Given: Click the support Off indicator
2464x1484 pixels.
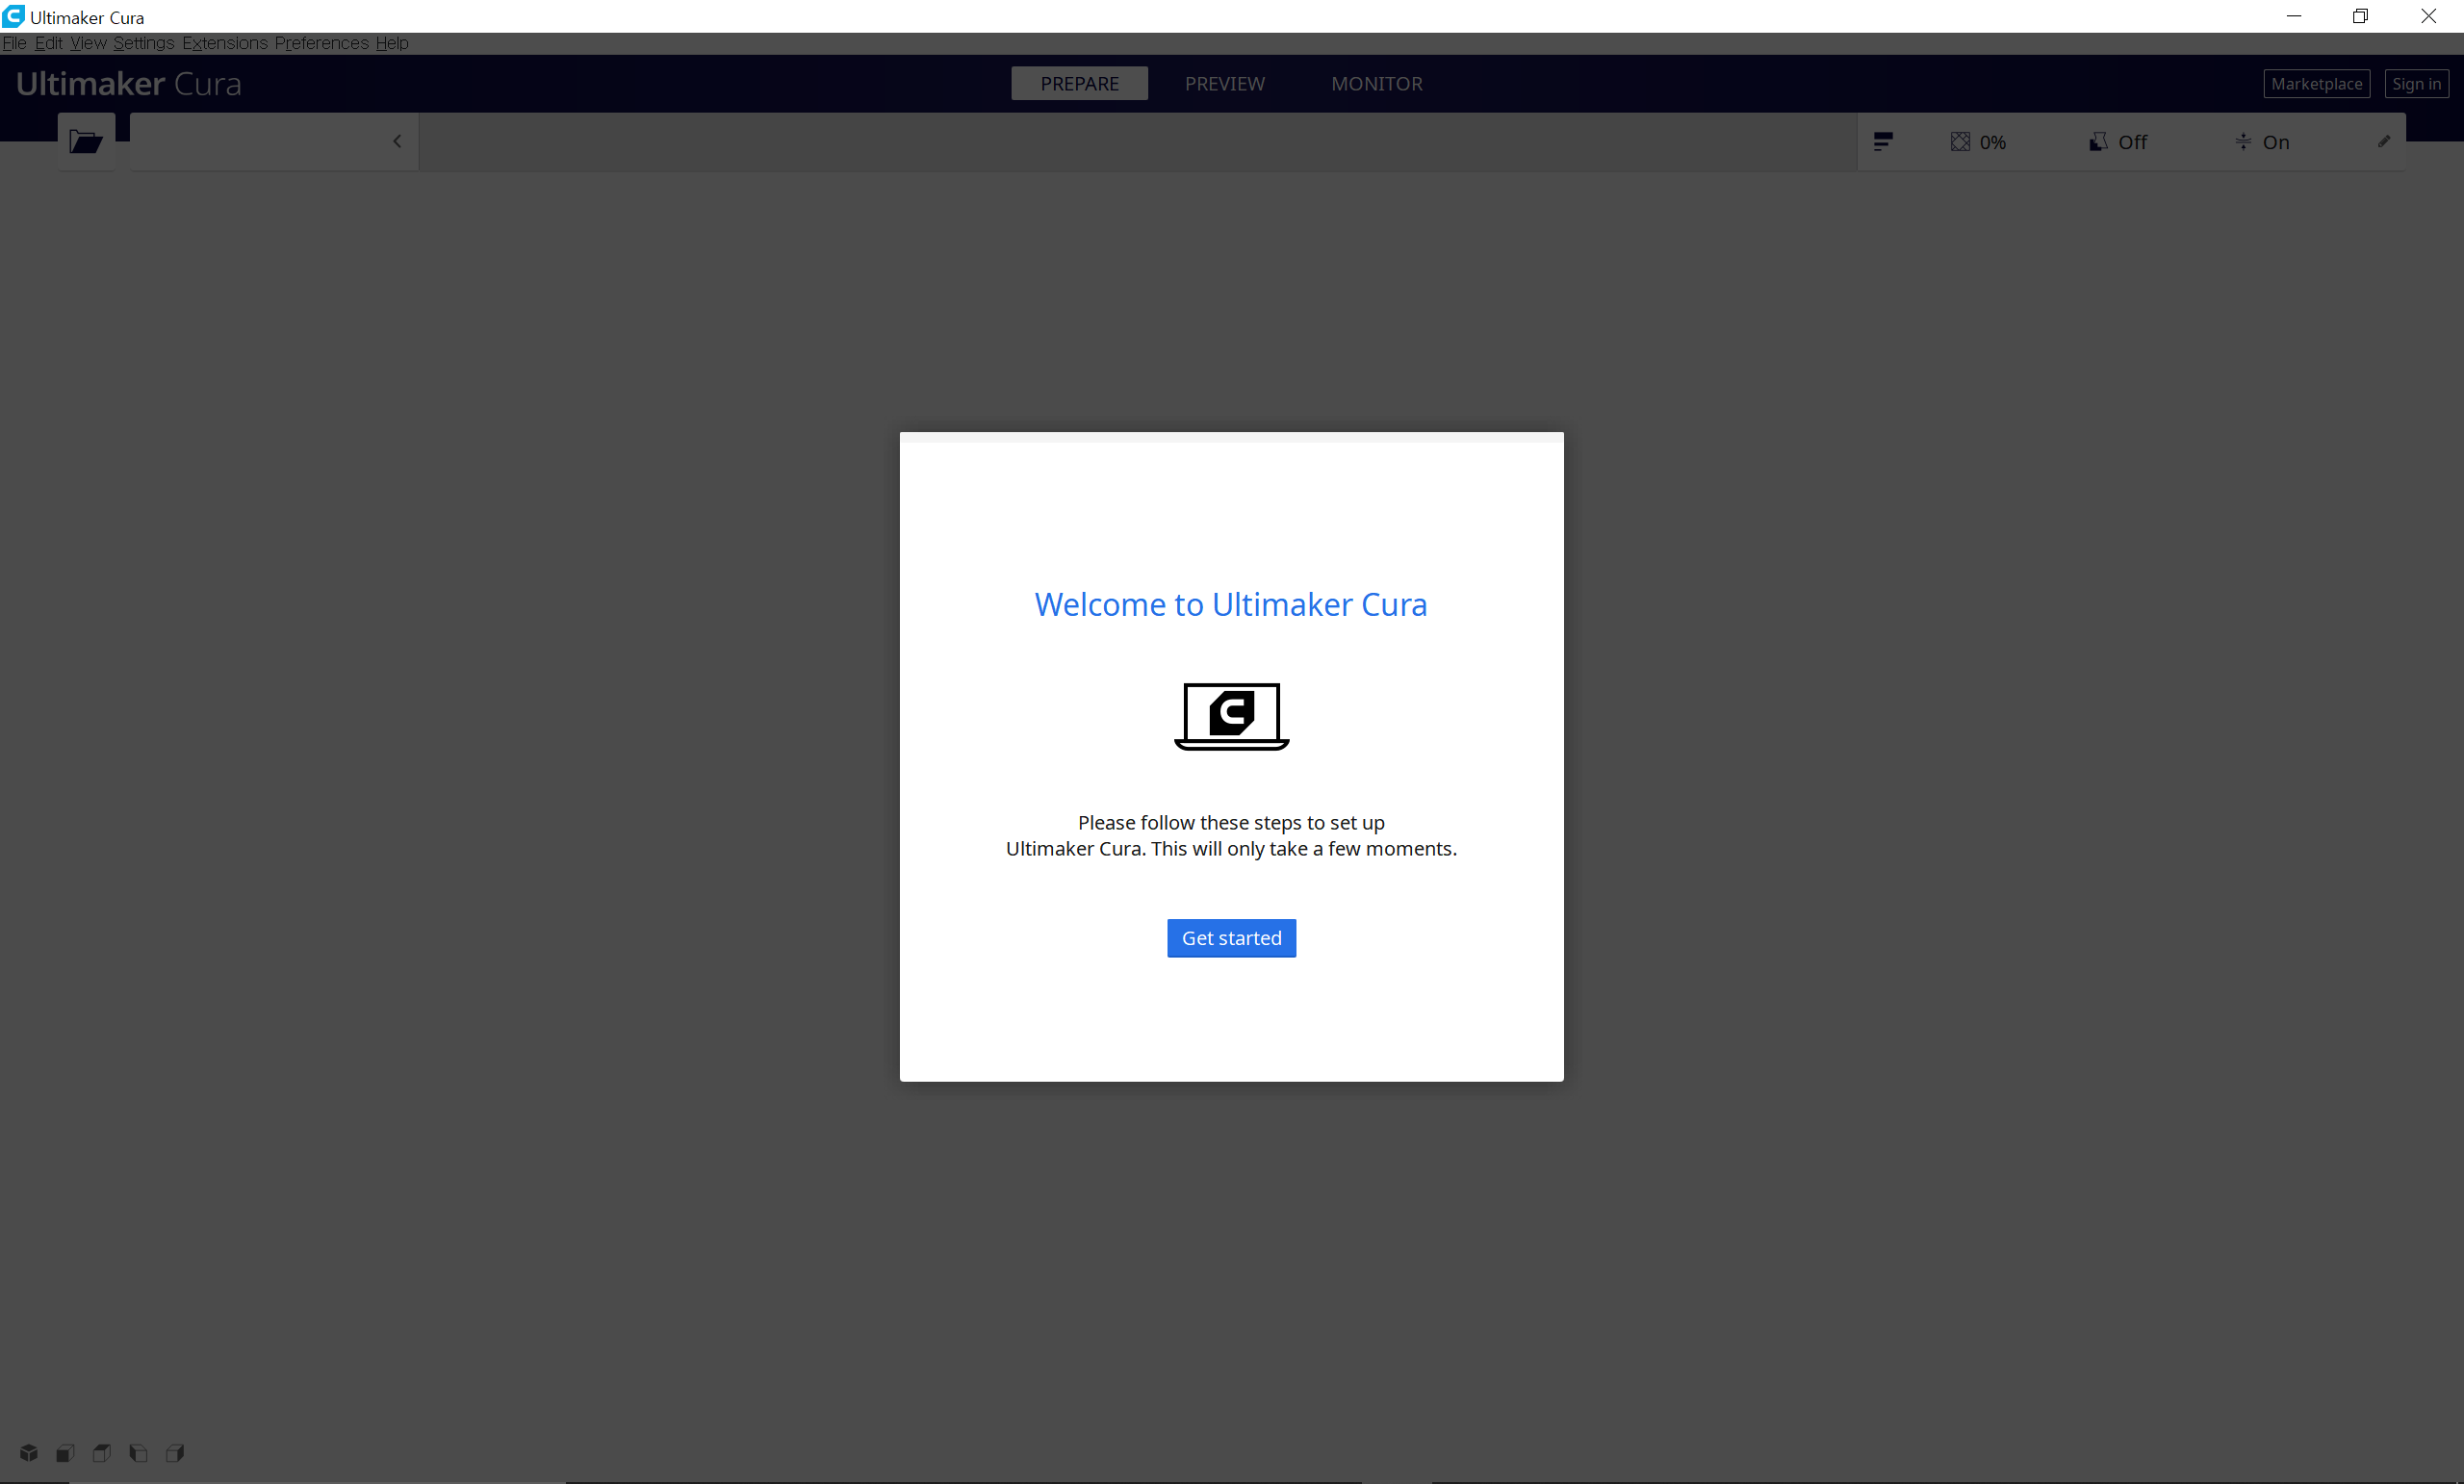Looking at the screenshot, I should [2118, 142].
